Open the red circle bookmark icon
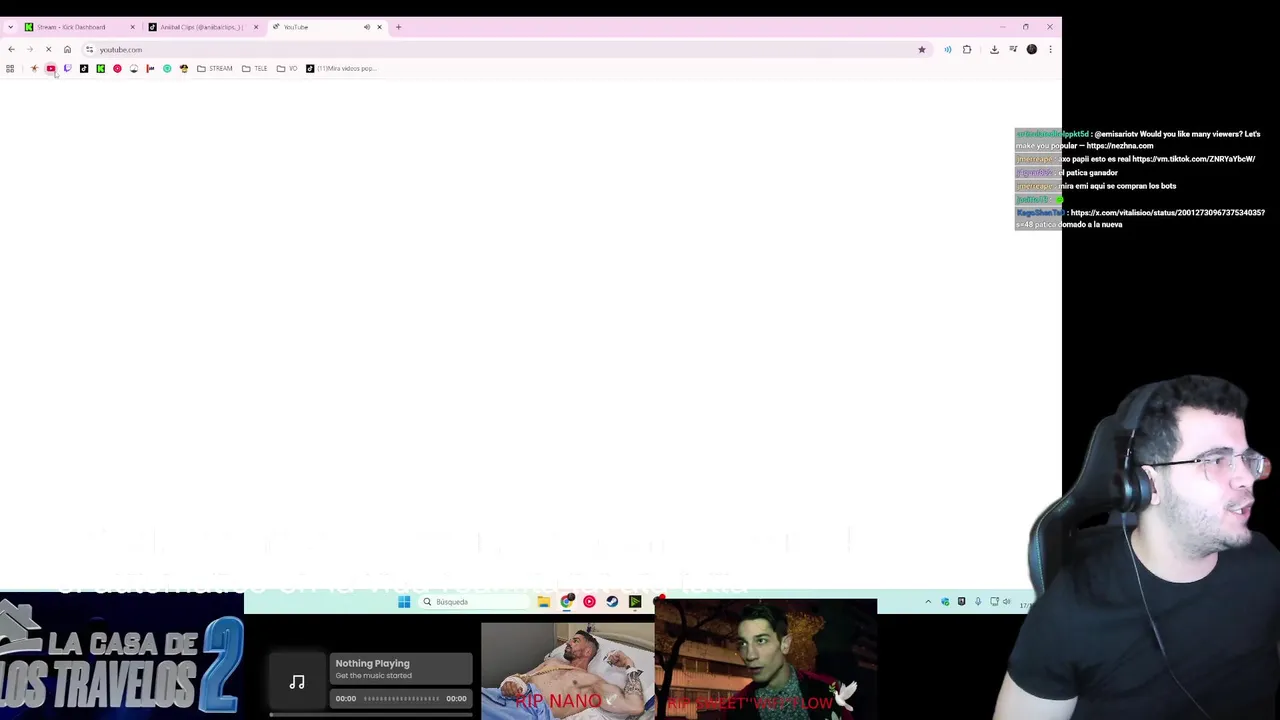This screenshot has width=1280, height=720. 117,68
